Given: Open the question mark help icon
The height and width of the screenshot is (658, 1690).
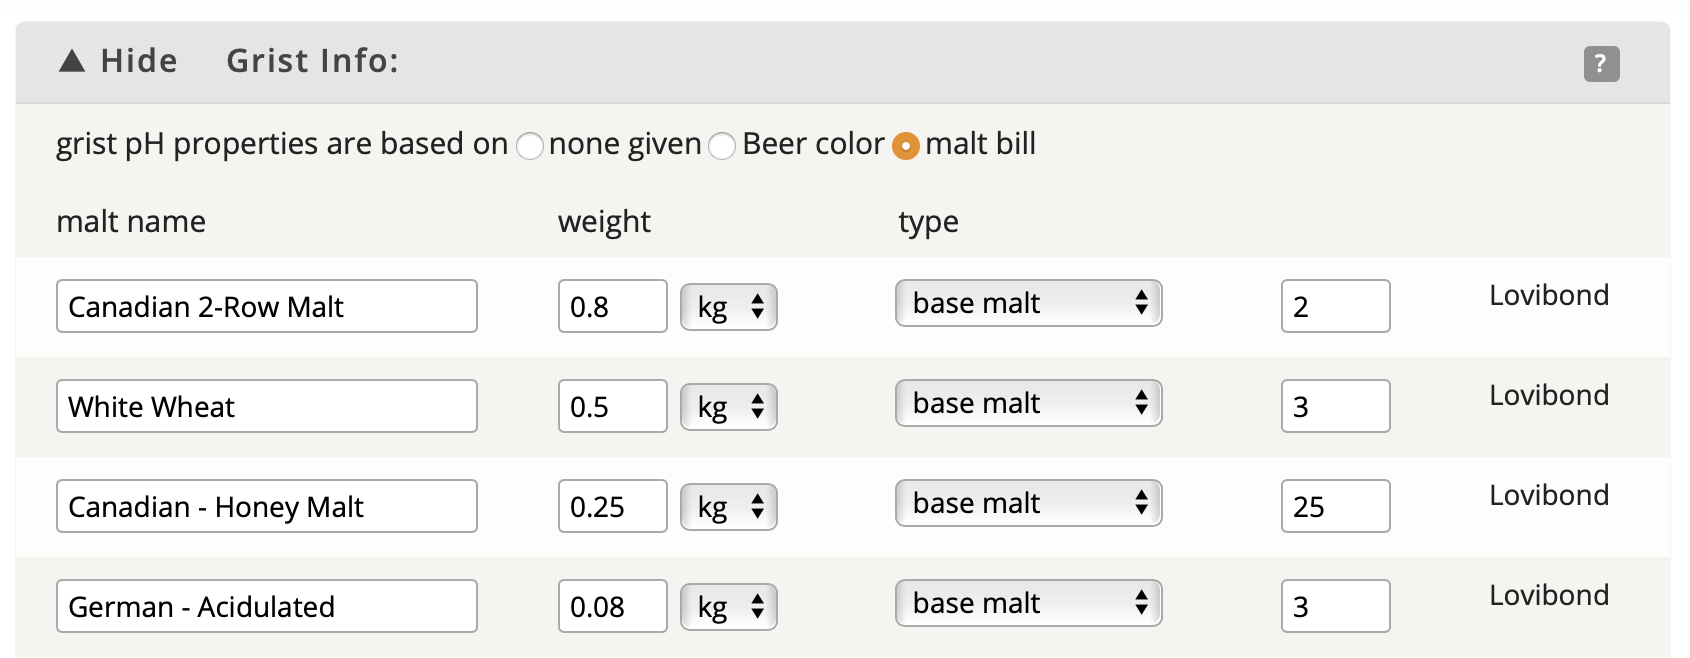Looking at the screenshot, I should point(1601,64).
